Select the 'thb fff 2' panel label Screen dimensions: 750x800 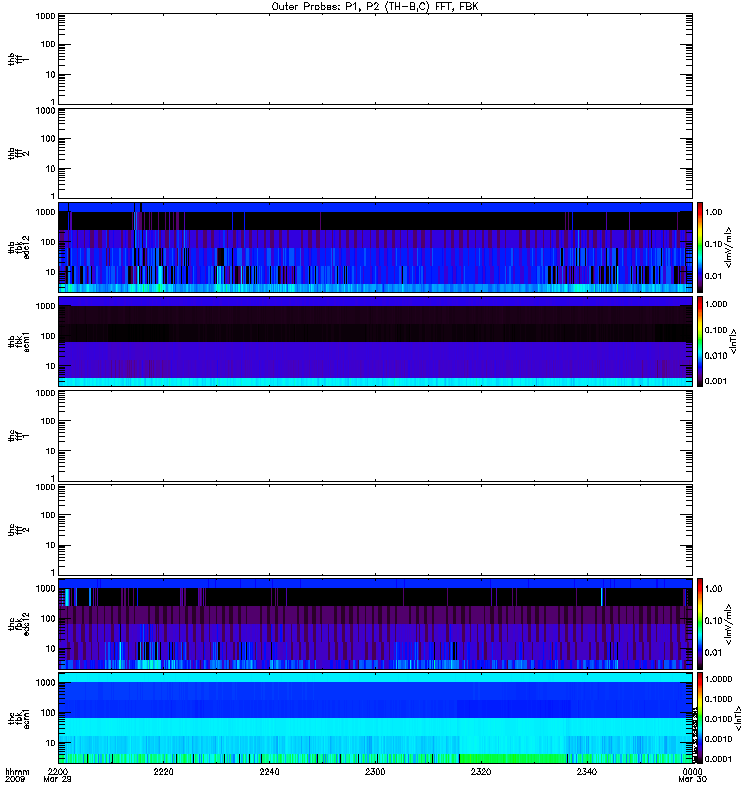pos(18,153)
